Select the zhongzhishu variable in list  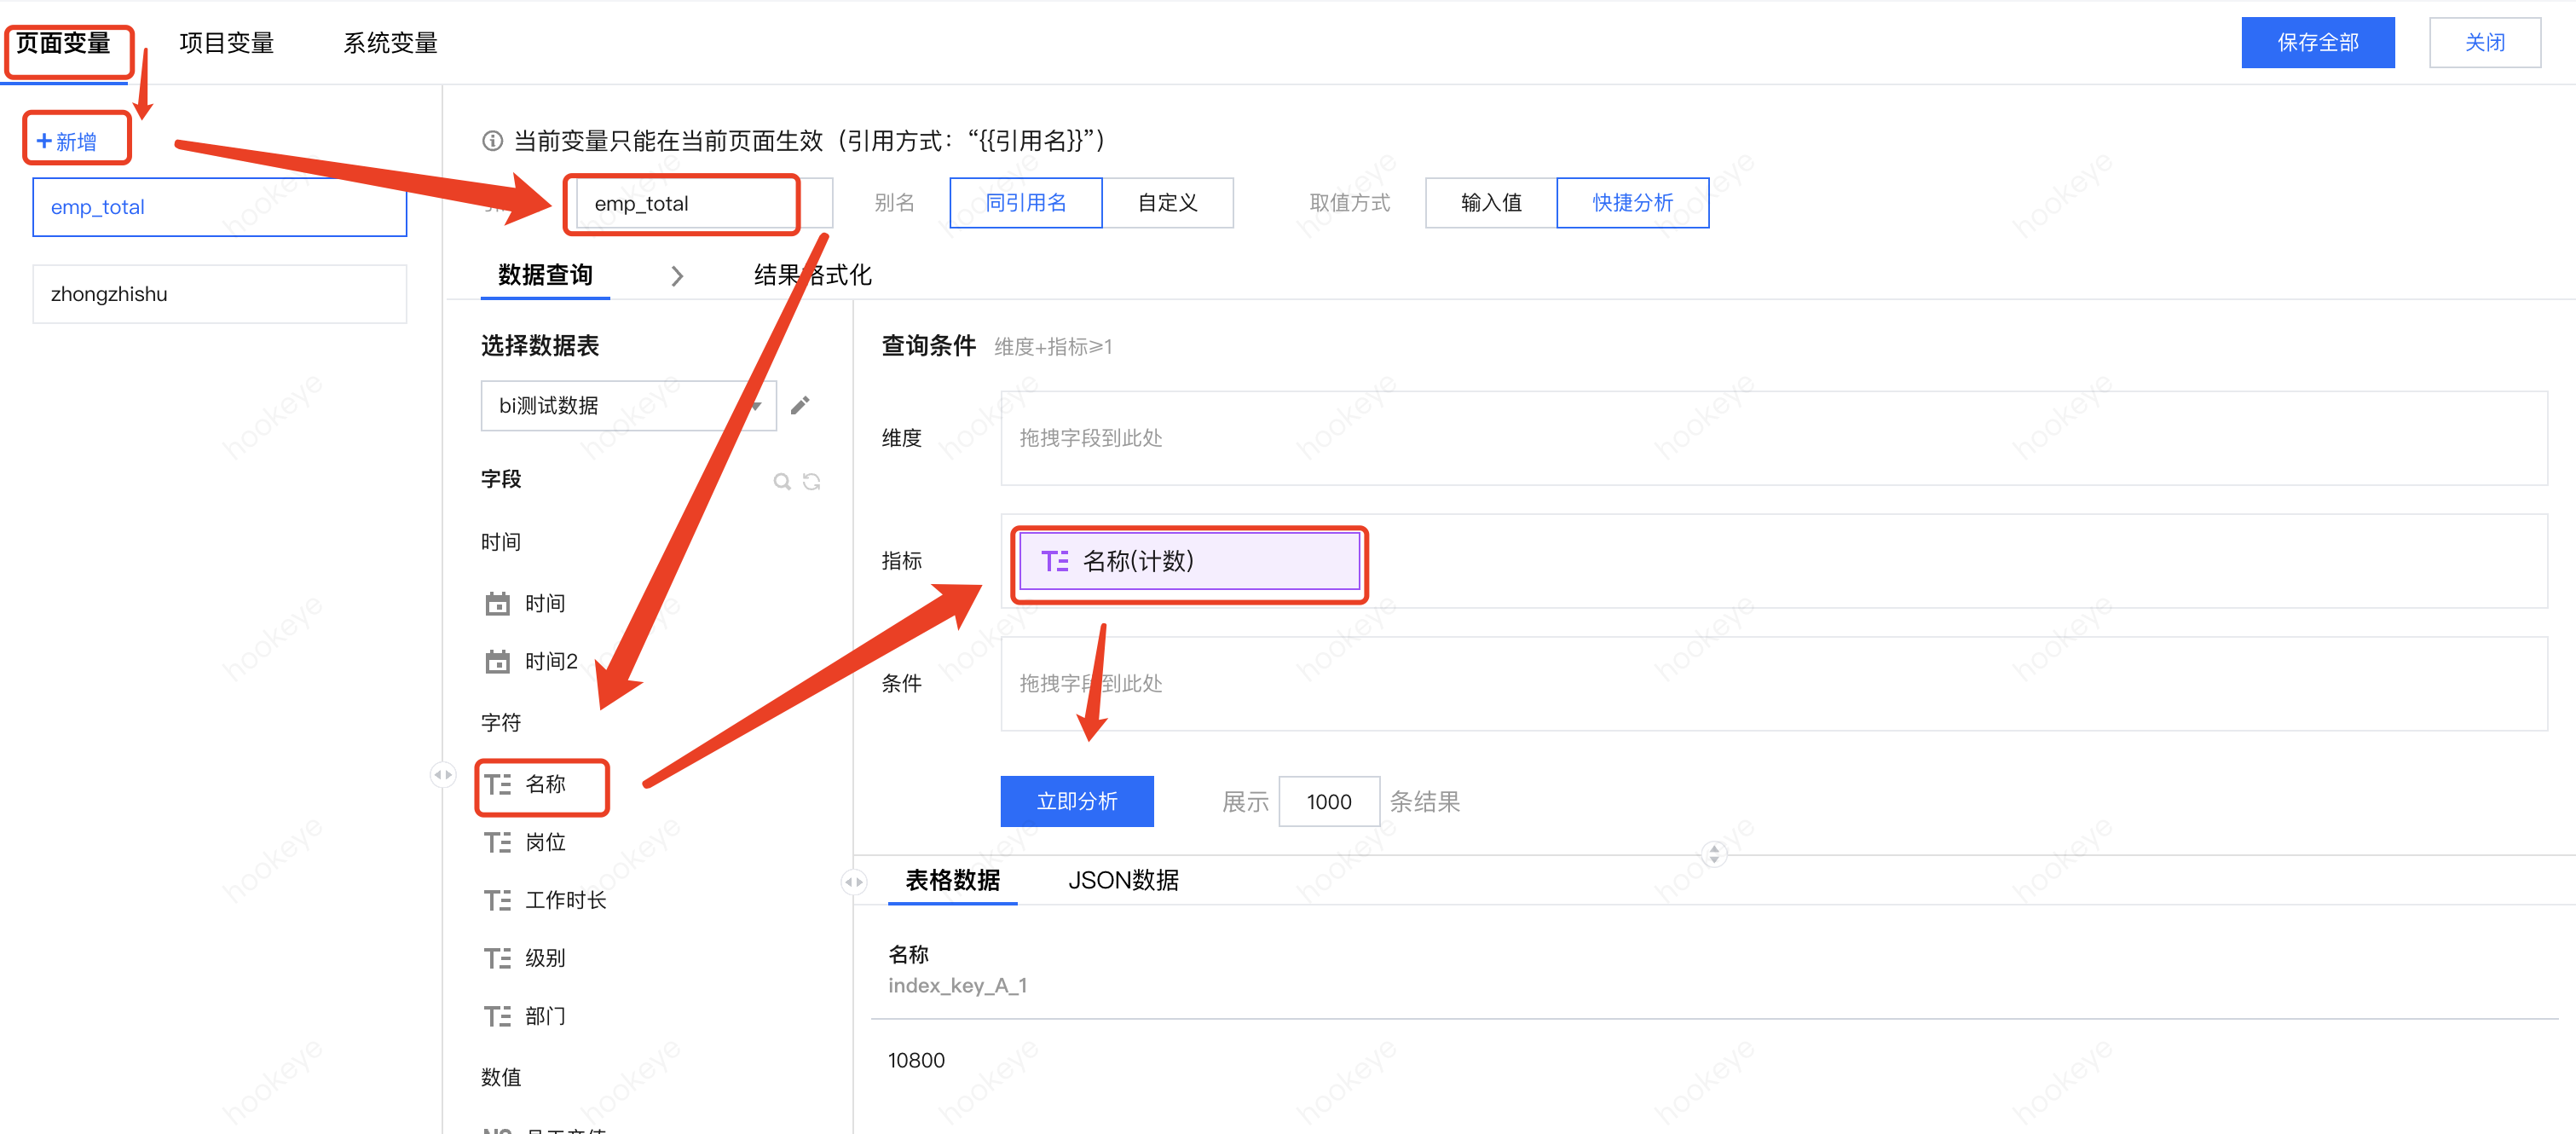pos(219,294)
